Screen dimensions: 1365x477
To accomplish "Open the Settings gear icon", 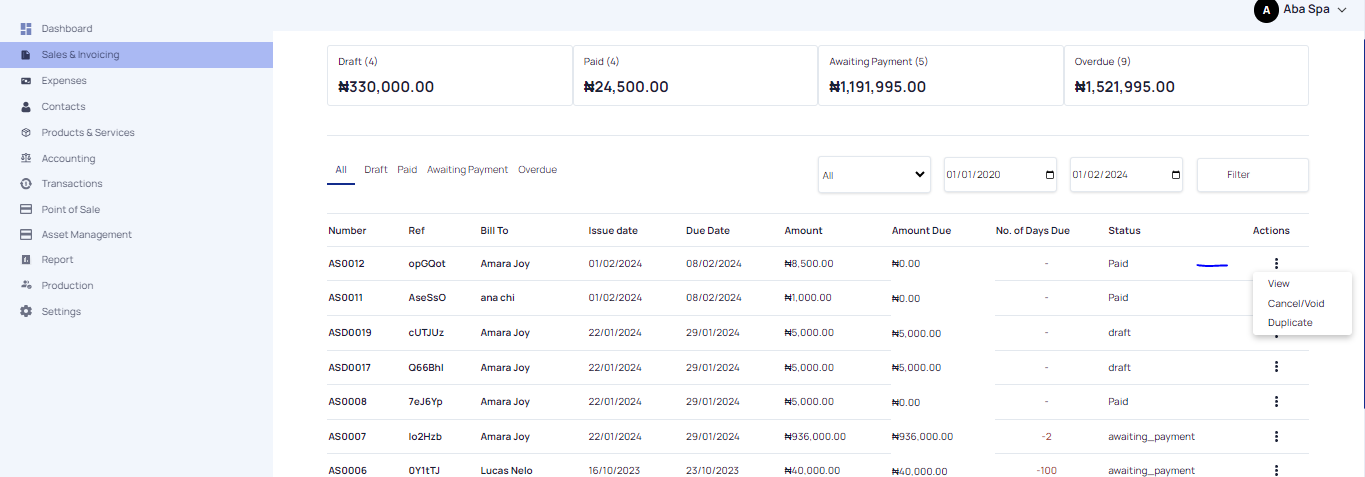I will click(x=26, y=311).
